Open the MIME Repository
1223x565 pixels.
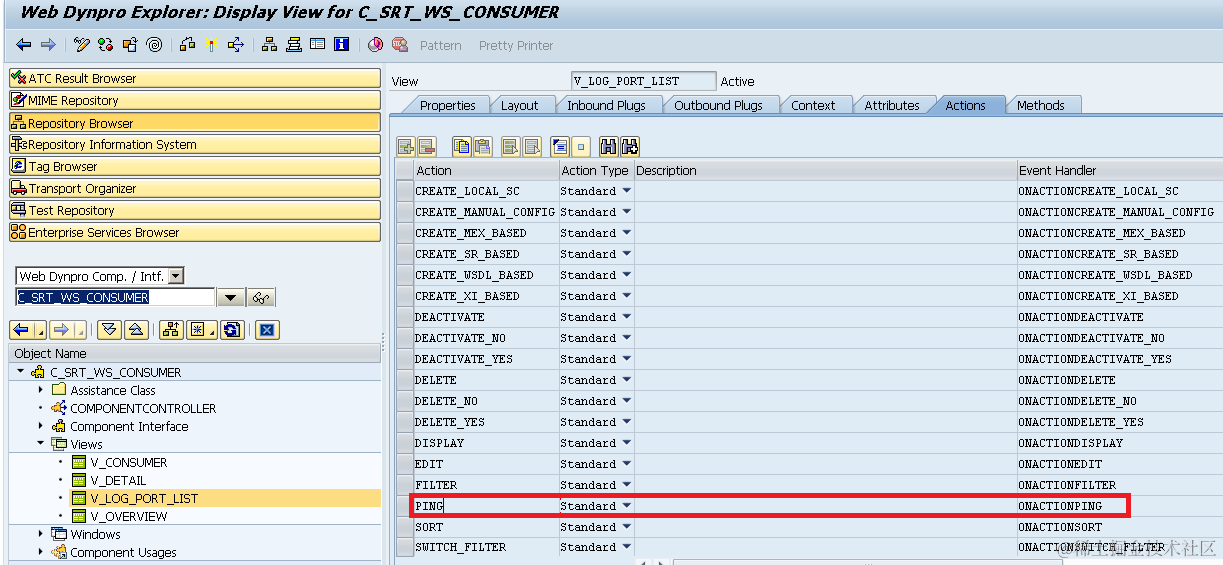tap(195, 100)
